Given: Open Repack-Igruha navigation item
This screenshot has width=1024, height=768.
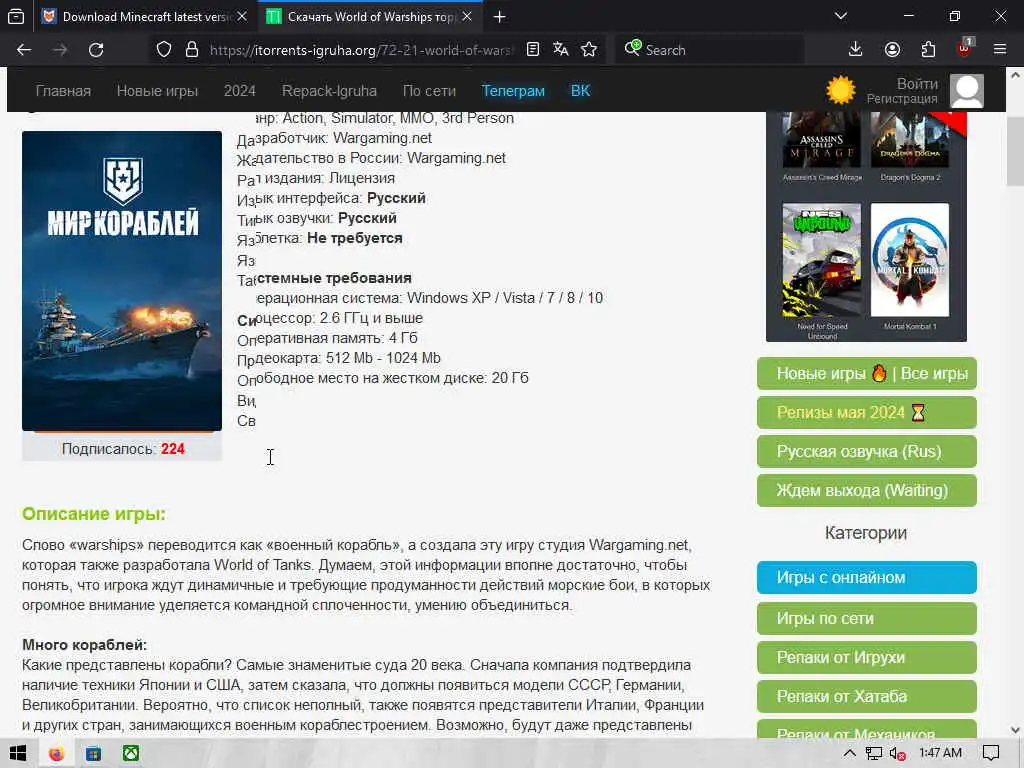Looking at the screenshot, I should (x=329, y=91).
